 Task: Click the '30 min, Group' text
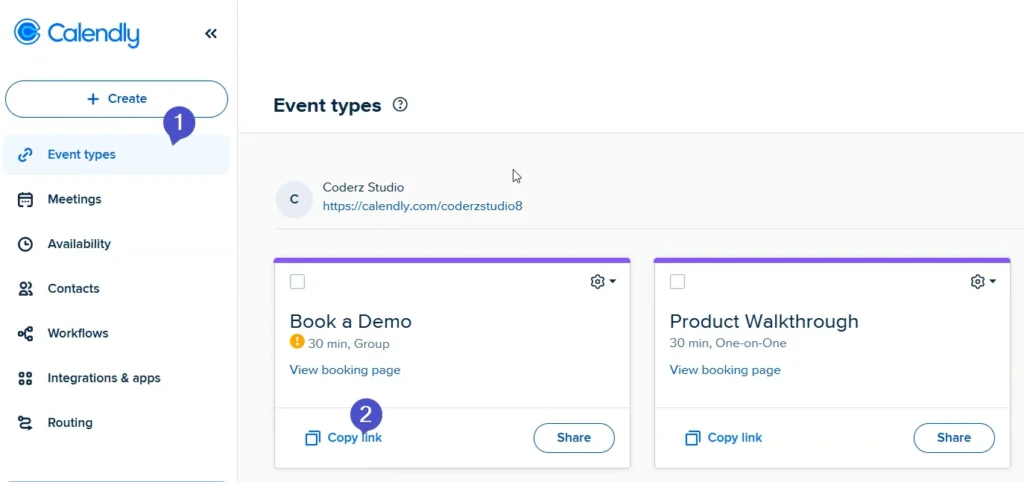click(349, 343)
